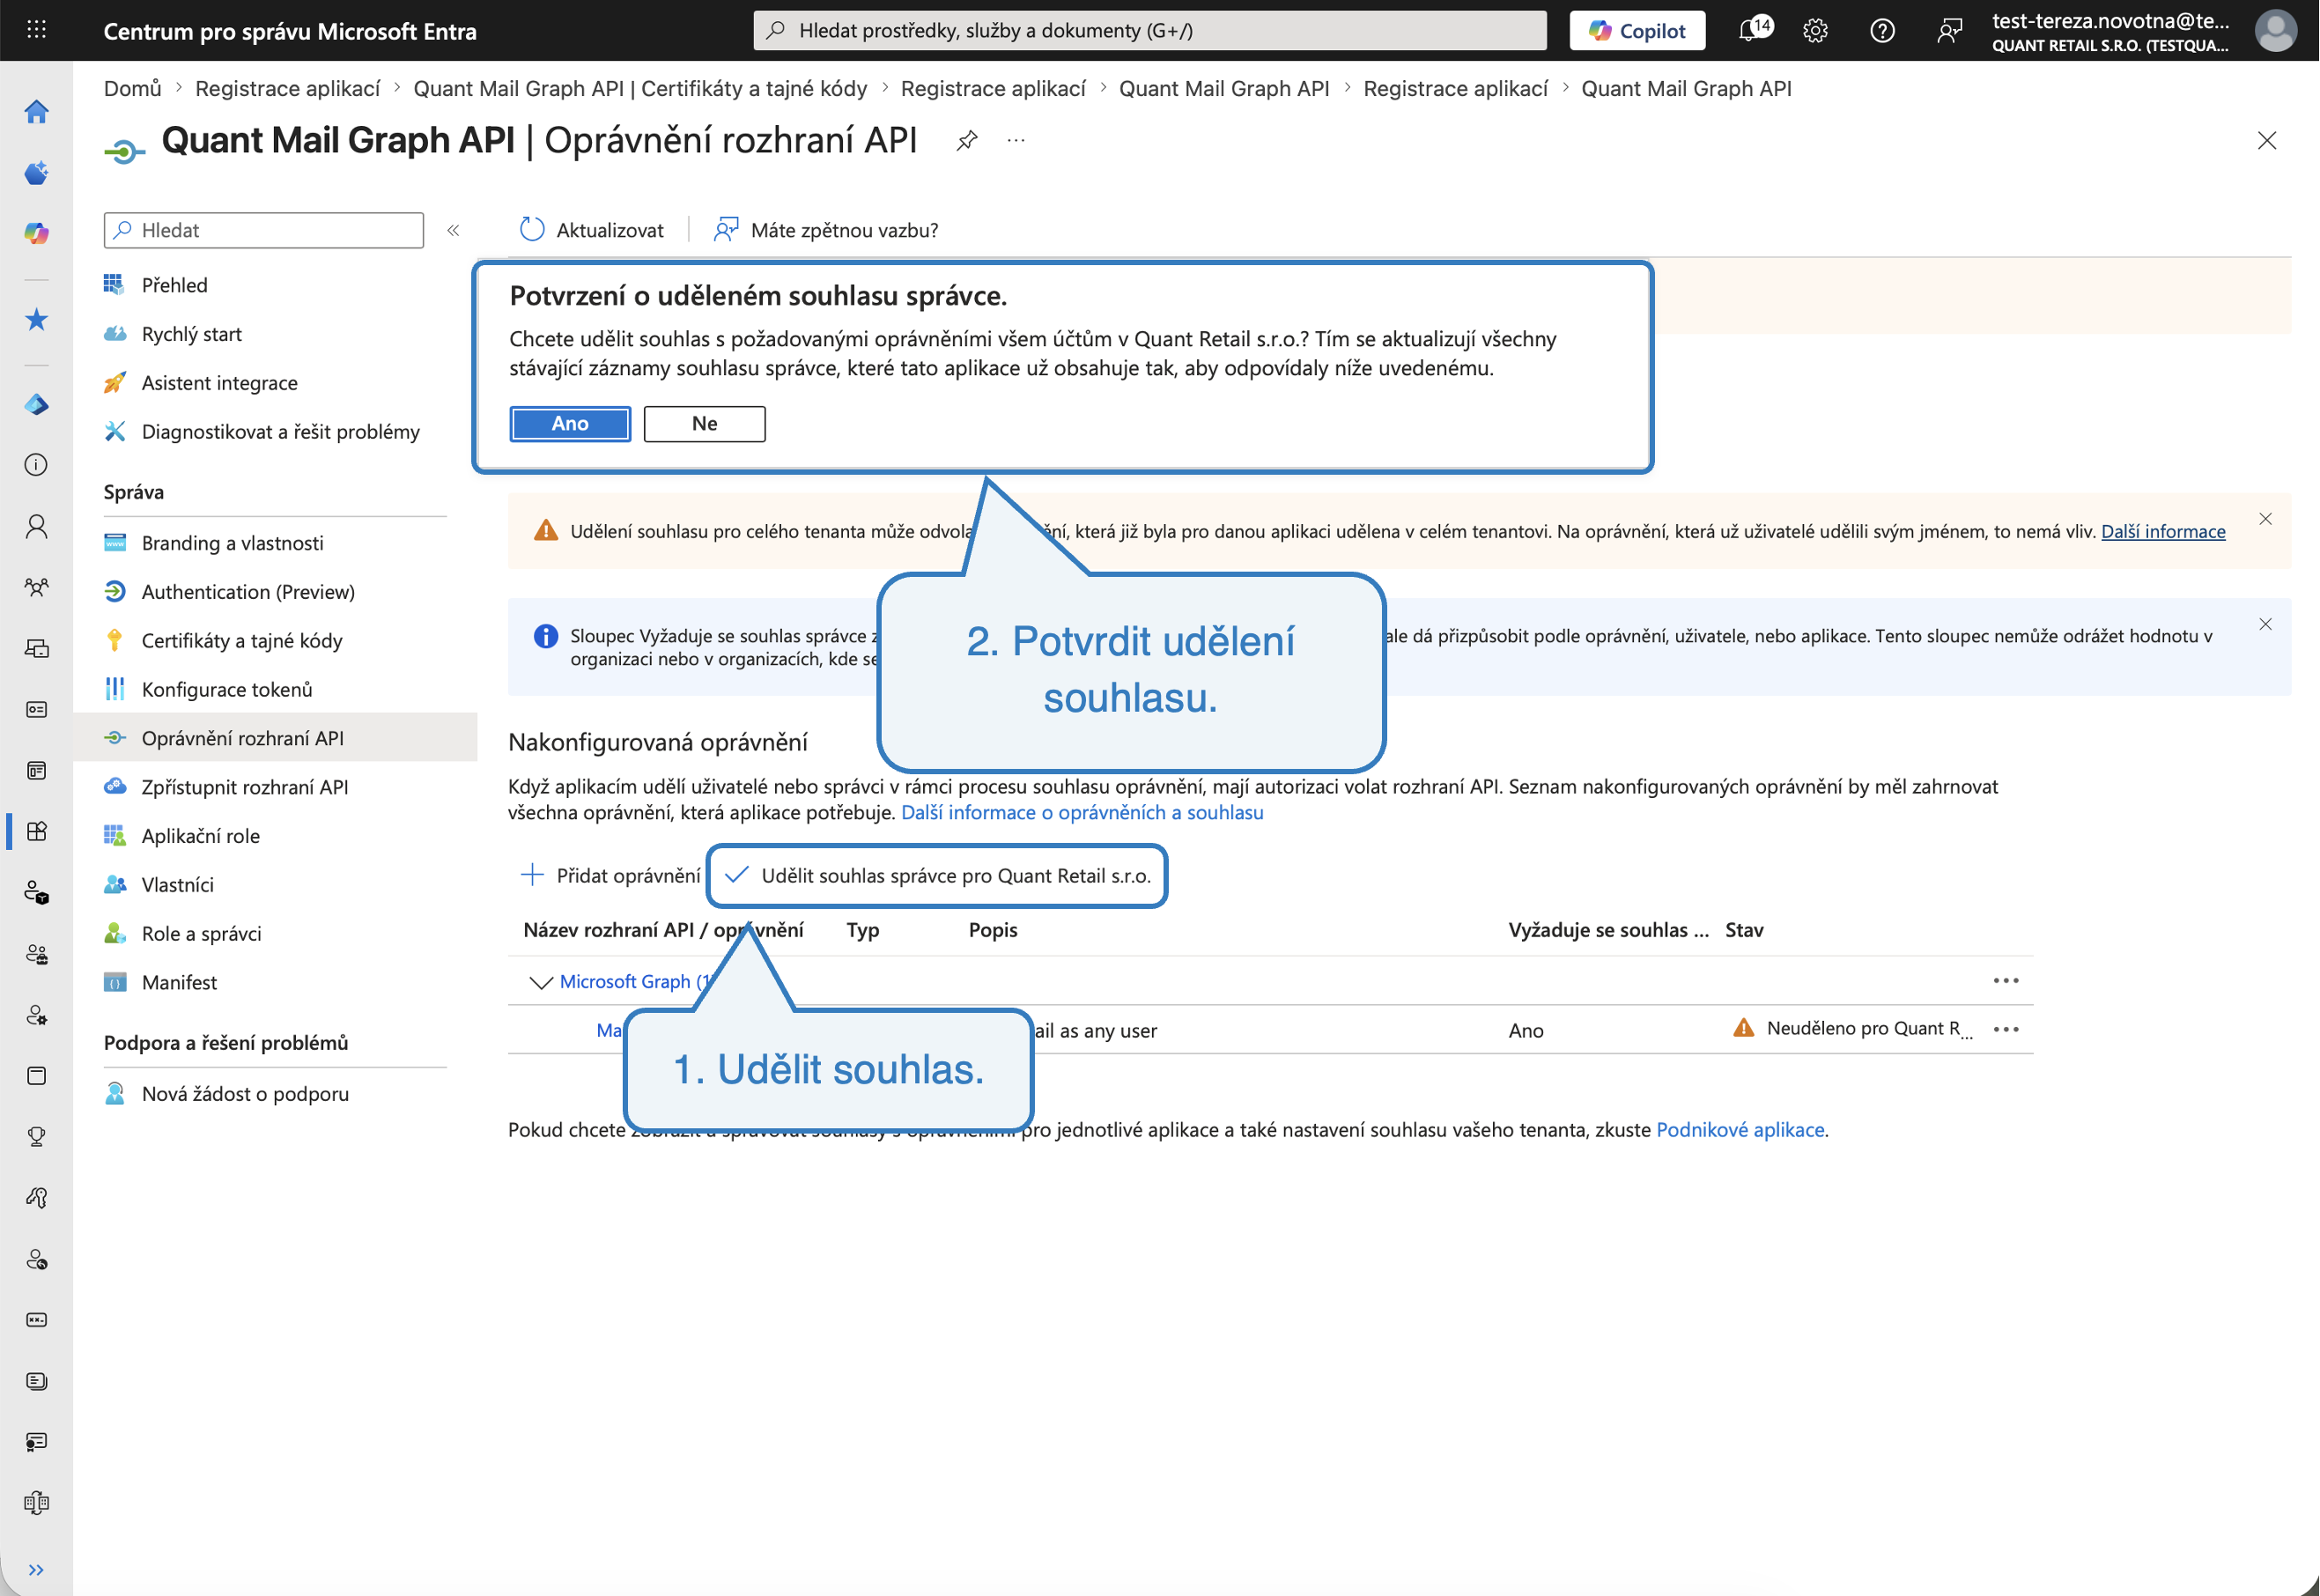Open Manifest menu item
Image resolution: width=2320 pixels, height=1596 pixels.
[x=179, y=983]
